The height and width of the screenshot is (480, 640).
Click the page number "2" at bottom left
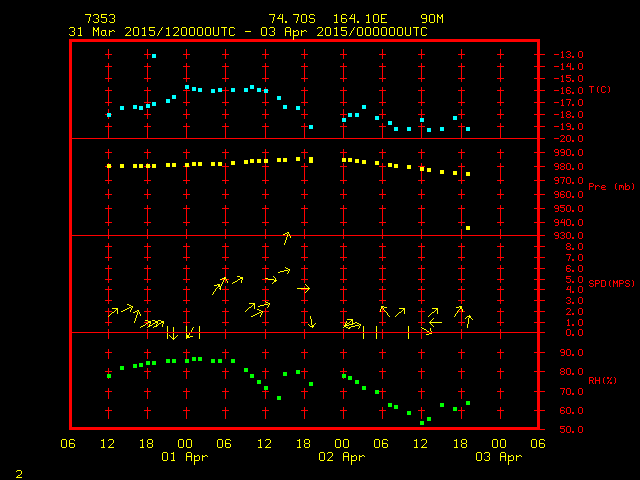tap(19, 474)
